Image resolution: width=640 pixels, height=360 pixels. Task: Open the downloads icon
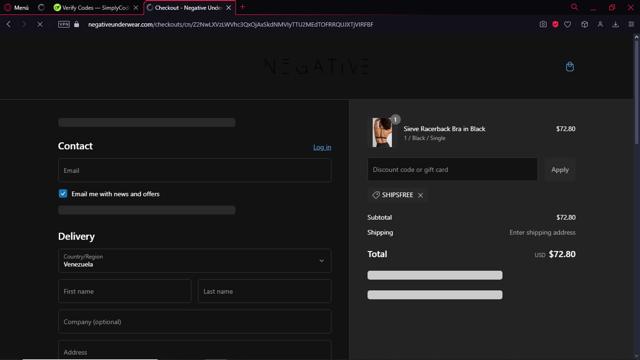point(615,24)
